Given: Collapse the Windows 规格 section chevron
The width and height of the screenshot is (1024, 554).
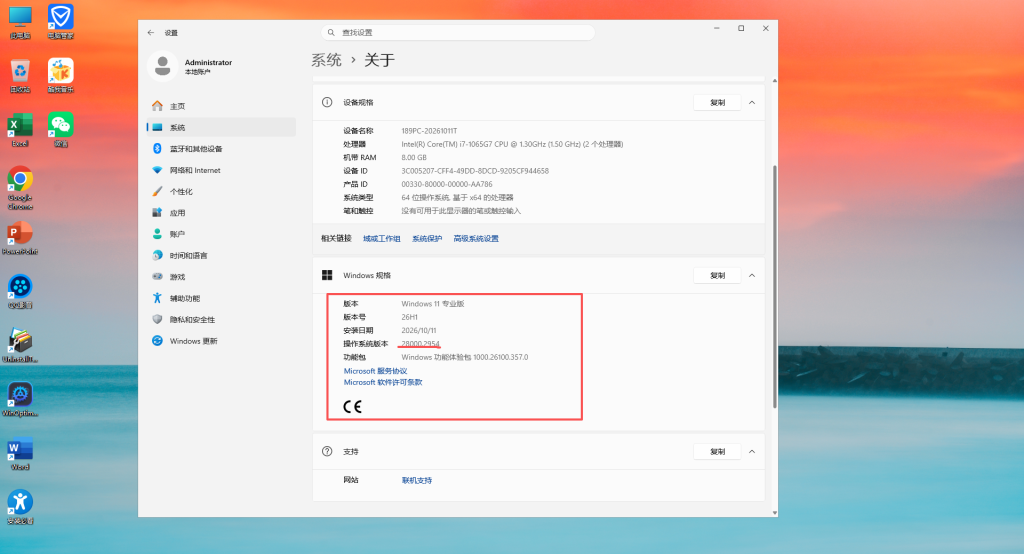Looking at the screenshot, I should pos(752,276).
